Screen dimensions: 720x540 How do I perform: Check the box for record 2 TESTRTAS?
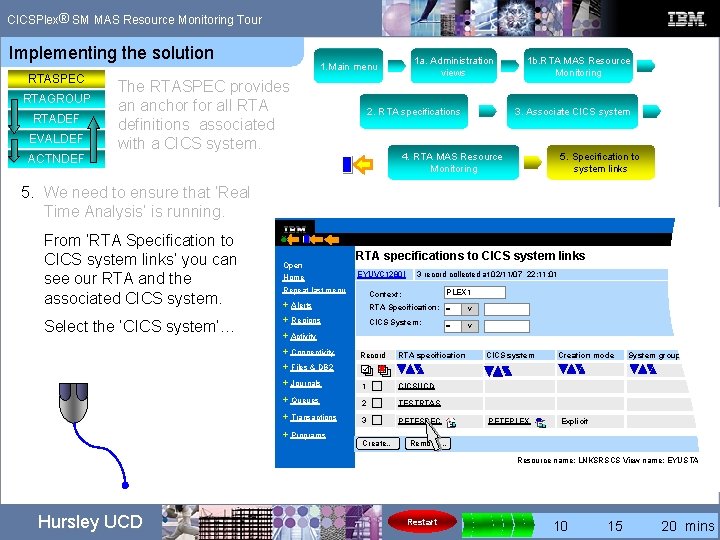(x=377, y=403)
